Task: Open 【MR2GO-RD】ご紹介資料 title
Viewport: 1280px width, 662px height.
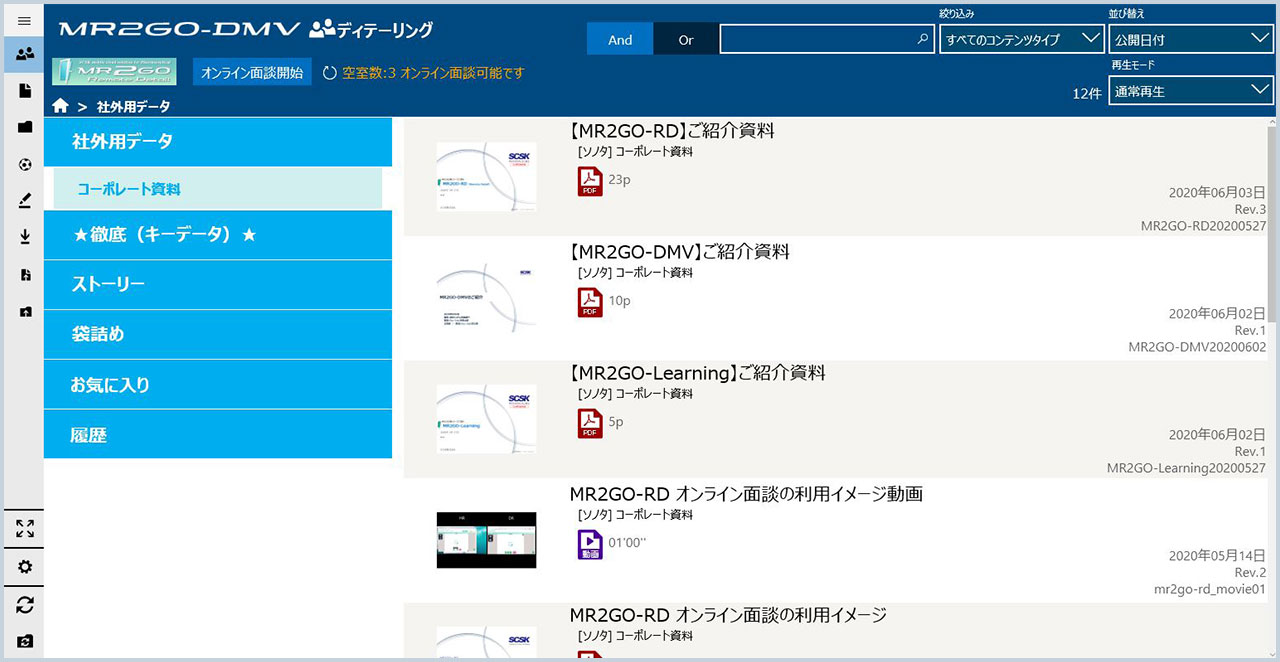Action: coord(672,131)
